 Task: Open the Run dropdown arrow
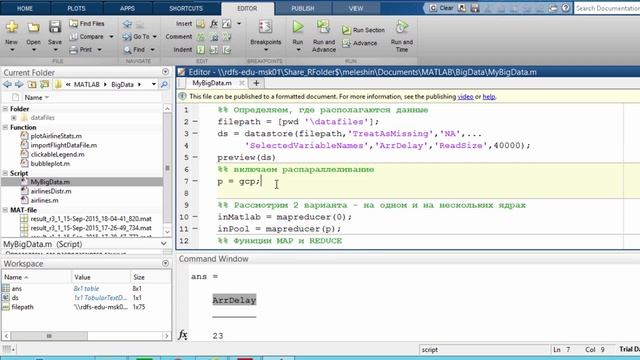[x=298, y=50]
